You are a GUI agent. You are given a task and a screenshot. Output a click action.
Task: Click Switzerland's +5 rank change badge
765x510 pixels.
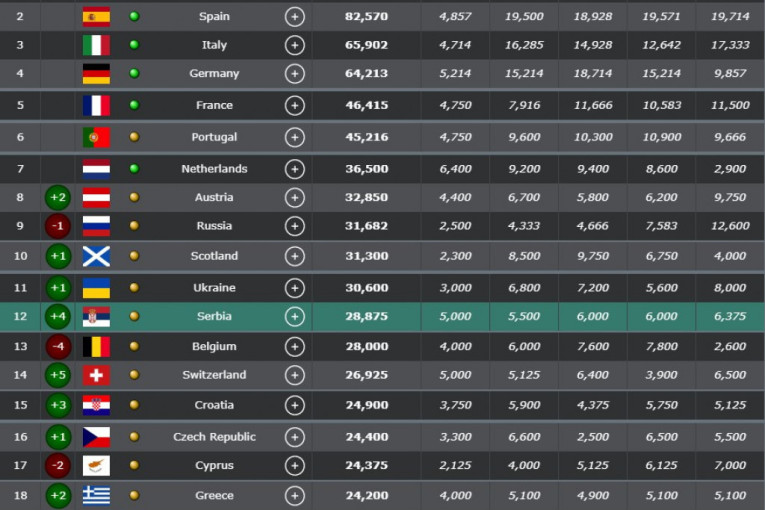point(58,375)
